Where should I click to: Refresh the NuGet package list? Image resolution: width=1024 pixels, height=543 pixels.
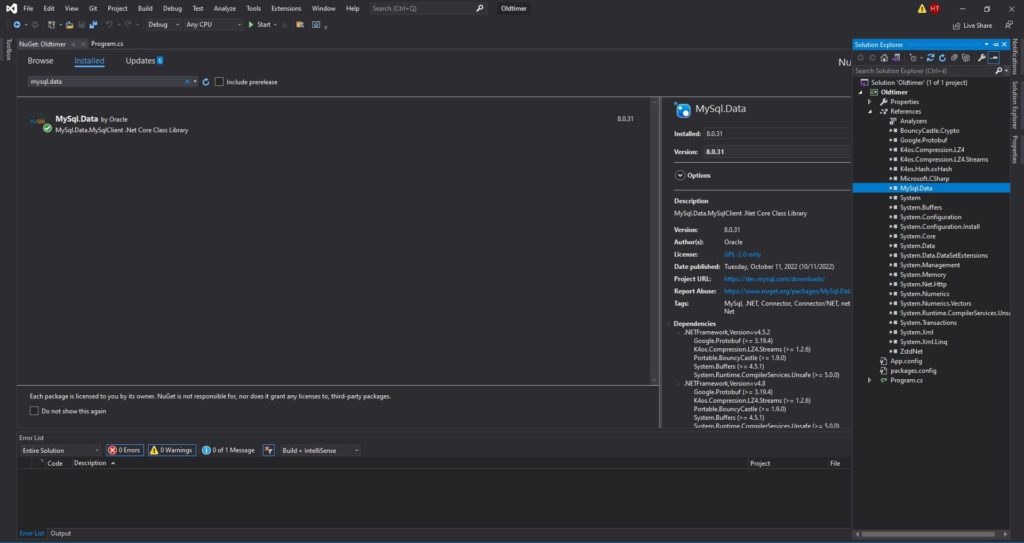coord(206,82)
